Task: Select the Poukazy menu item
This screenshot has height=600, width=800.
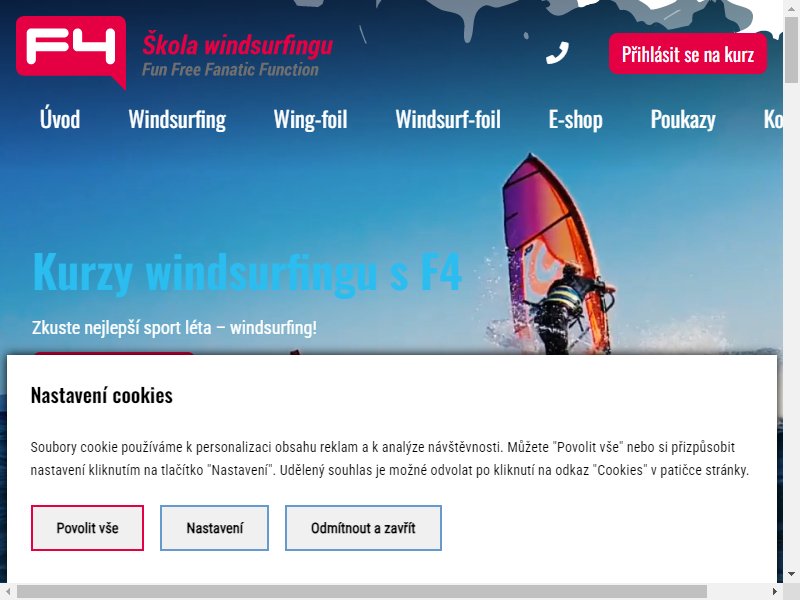Action: [x=683, y=119]
